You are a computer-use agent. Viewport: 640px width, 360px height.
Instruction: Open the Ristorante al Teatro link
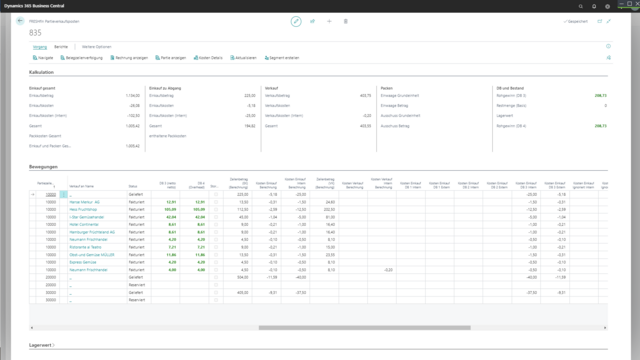tap(85, 247)
